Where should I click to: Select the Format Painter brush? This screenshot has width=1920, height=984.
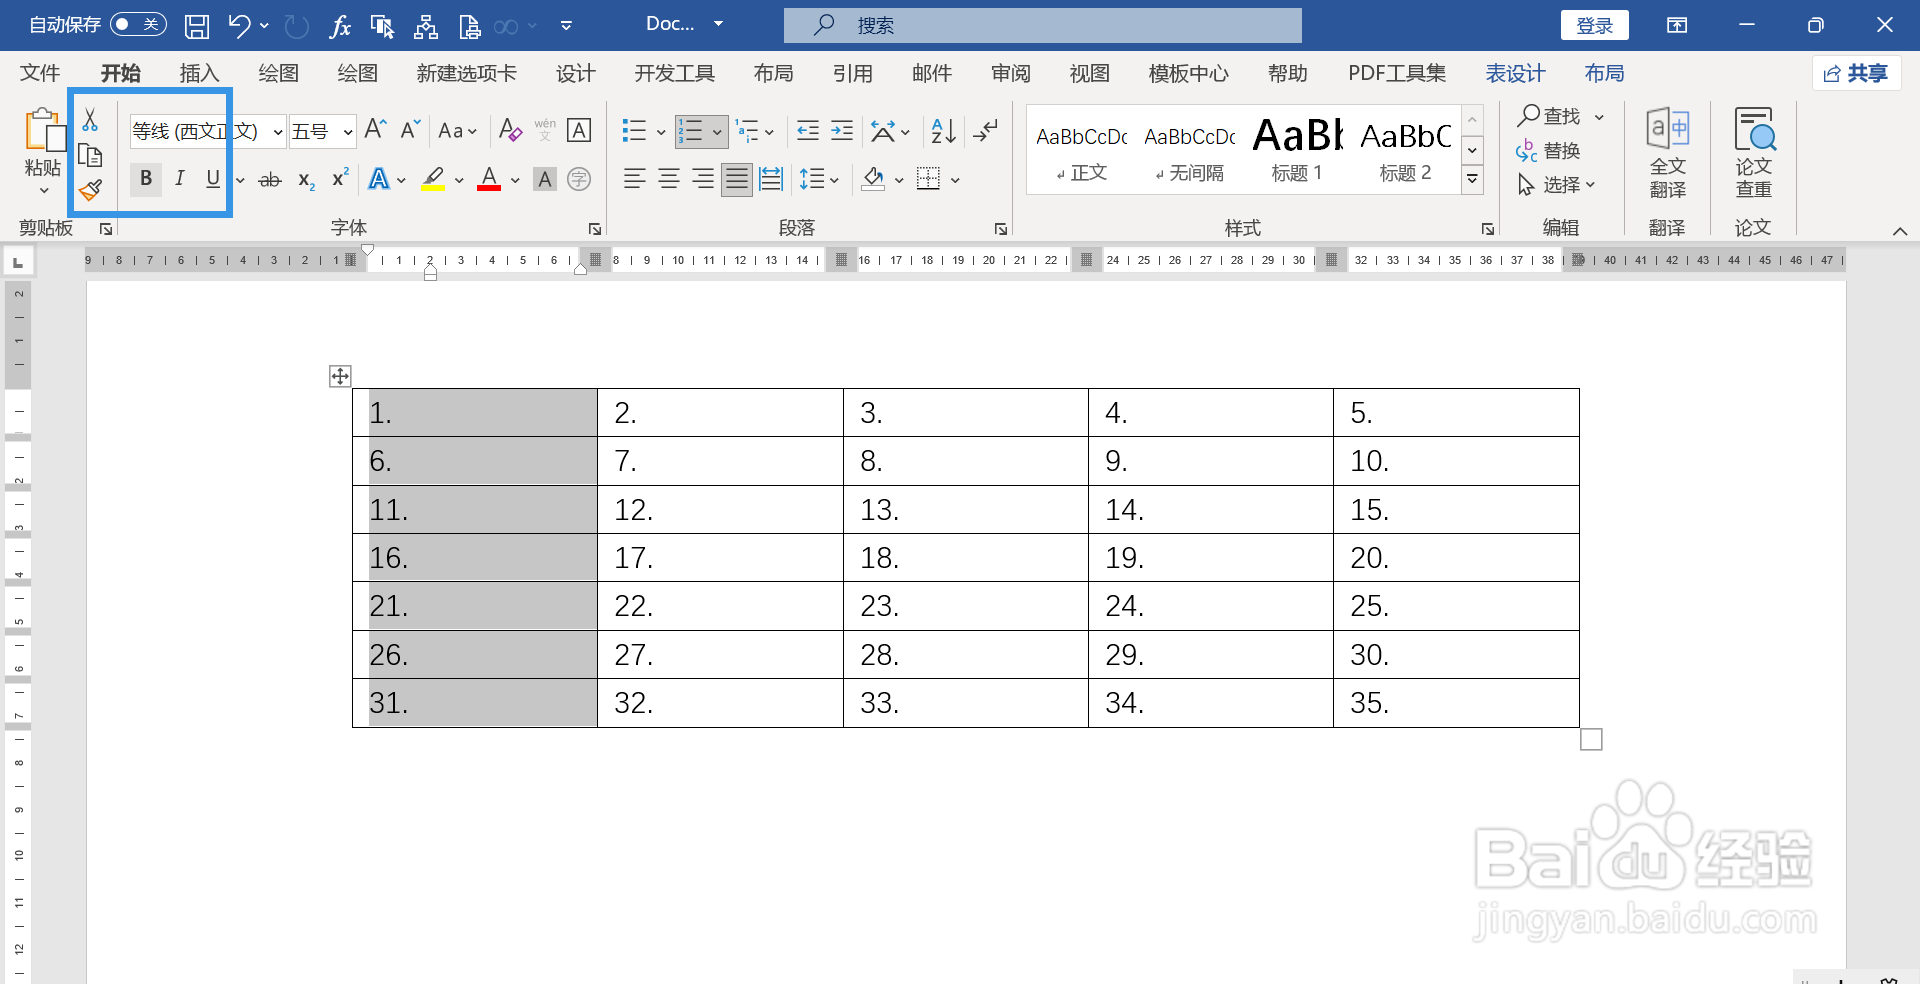coord(90,190)
